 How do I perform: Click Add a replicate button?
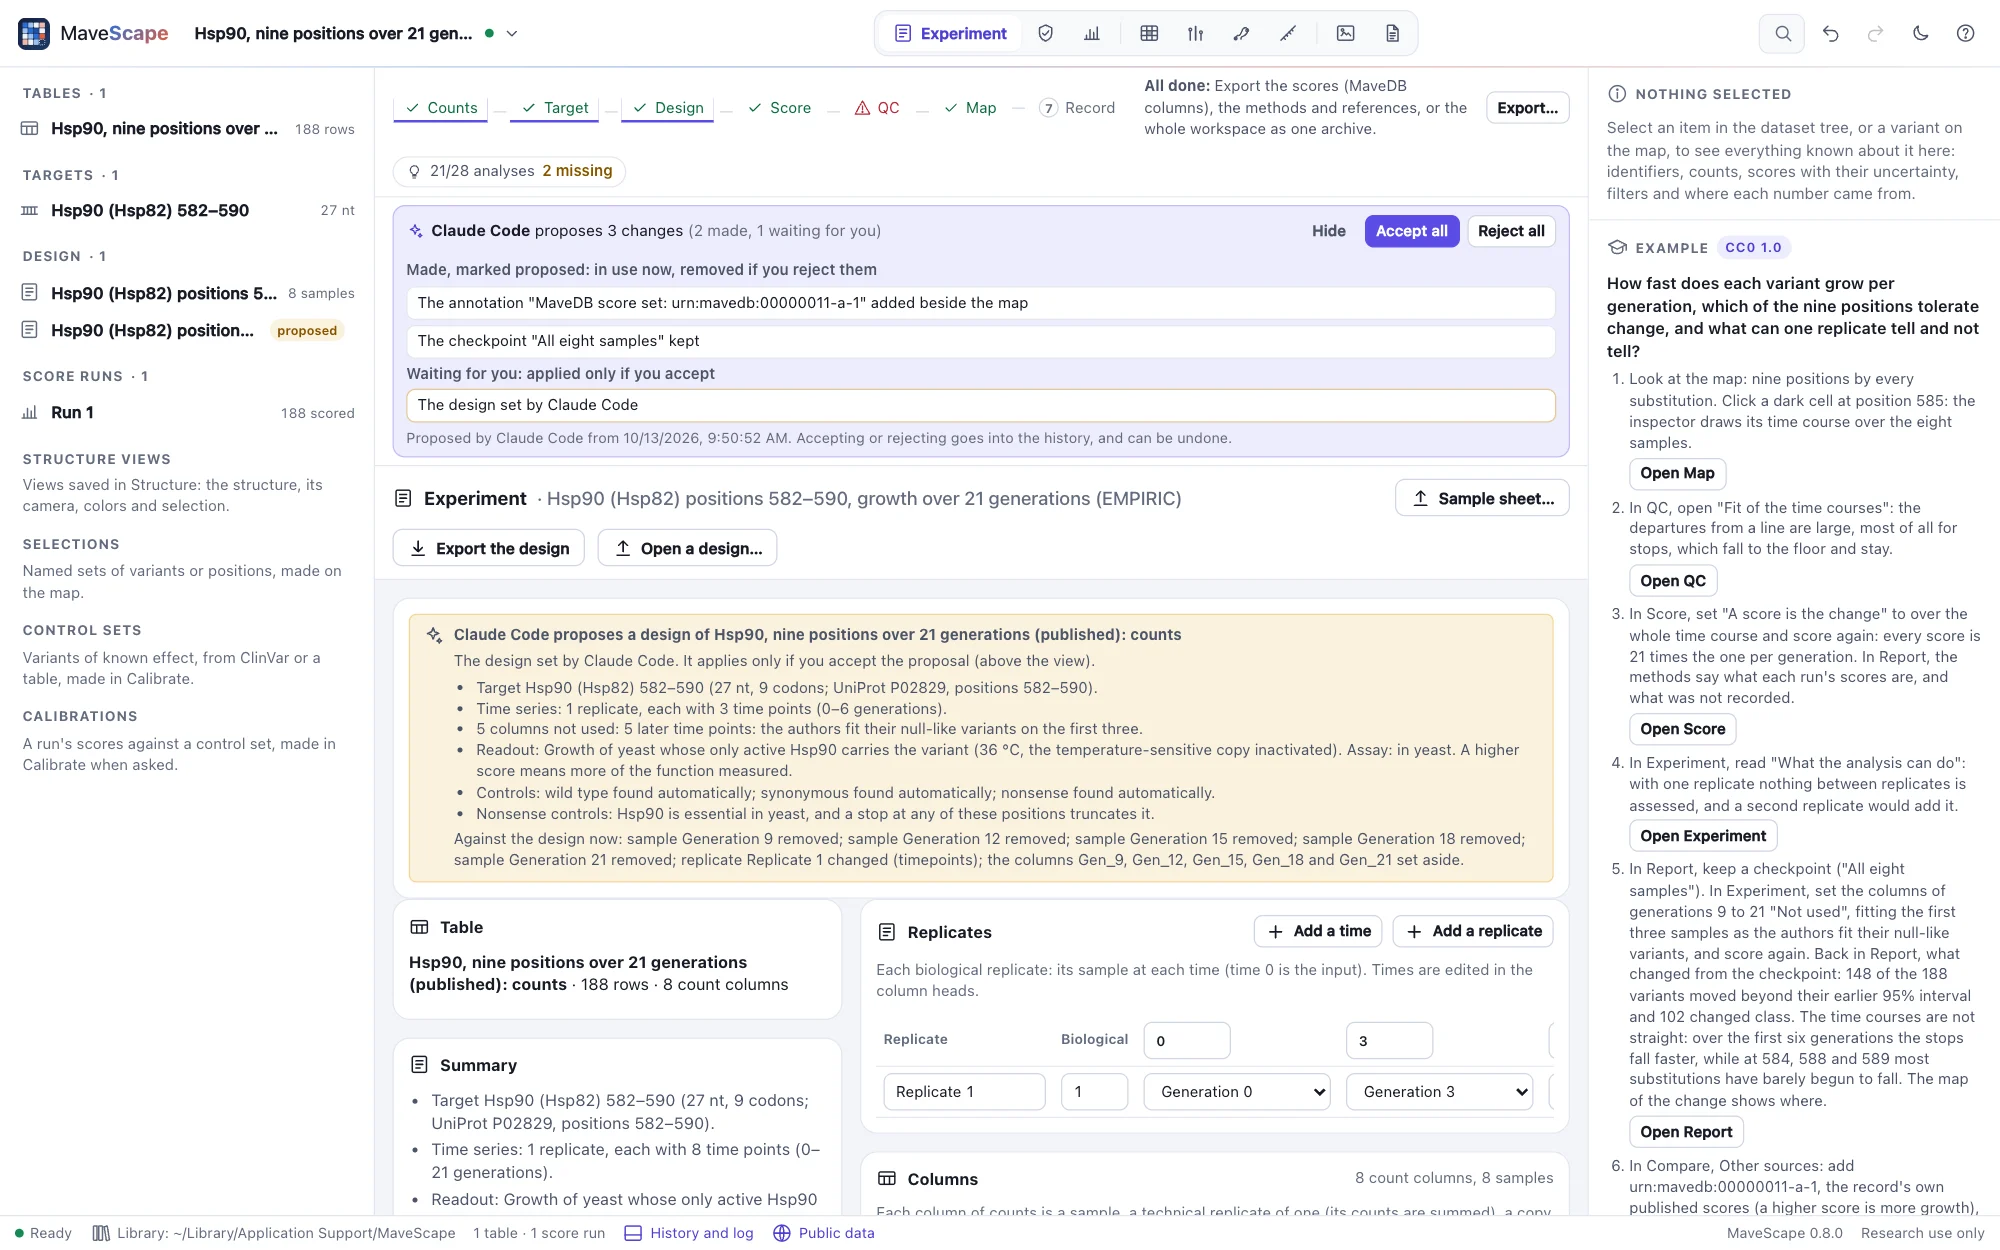pos(1473,931)
